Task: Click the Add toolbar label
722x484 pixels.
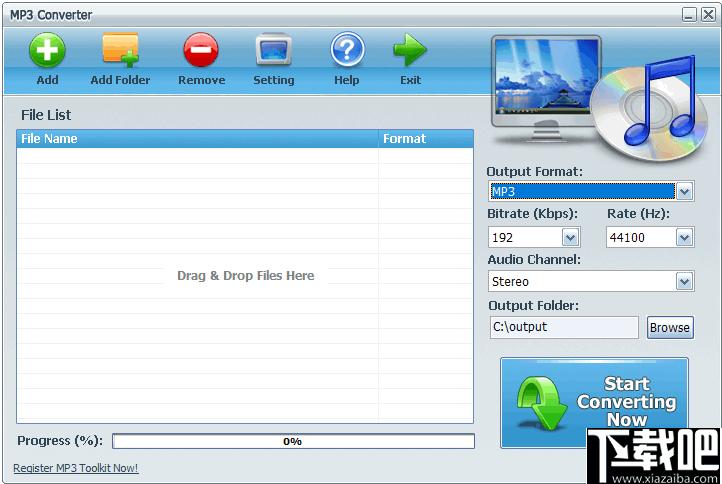Action: 47,80
